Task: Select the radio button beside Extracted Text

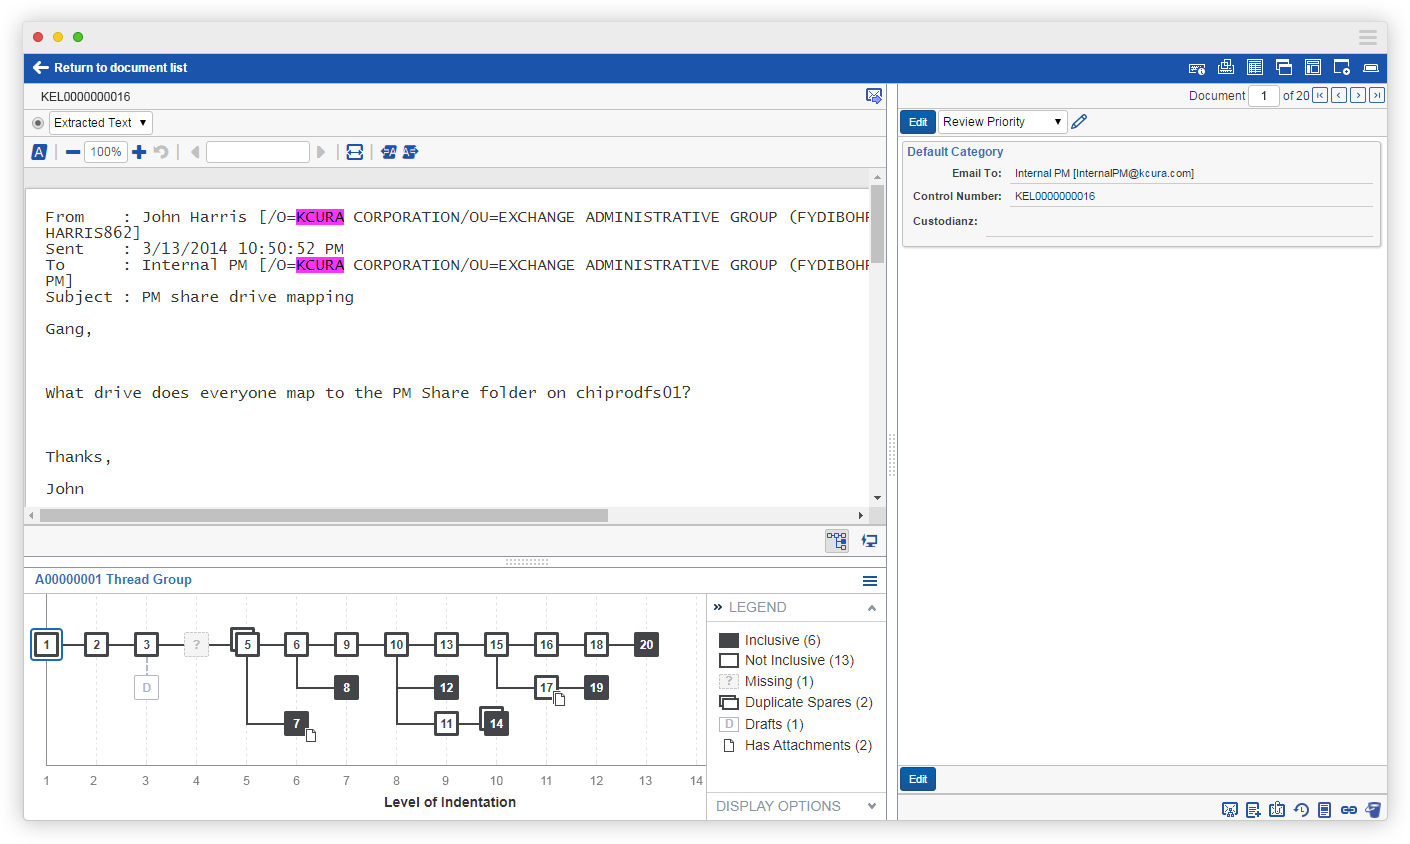Action: tap(38, 123)
